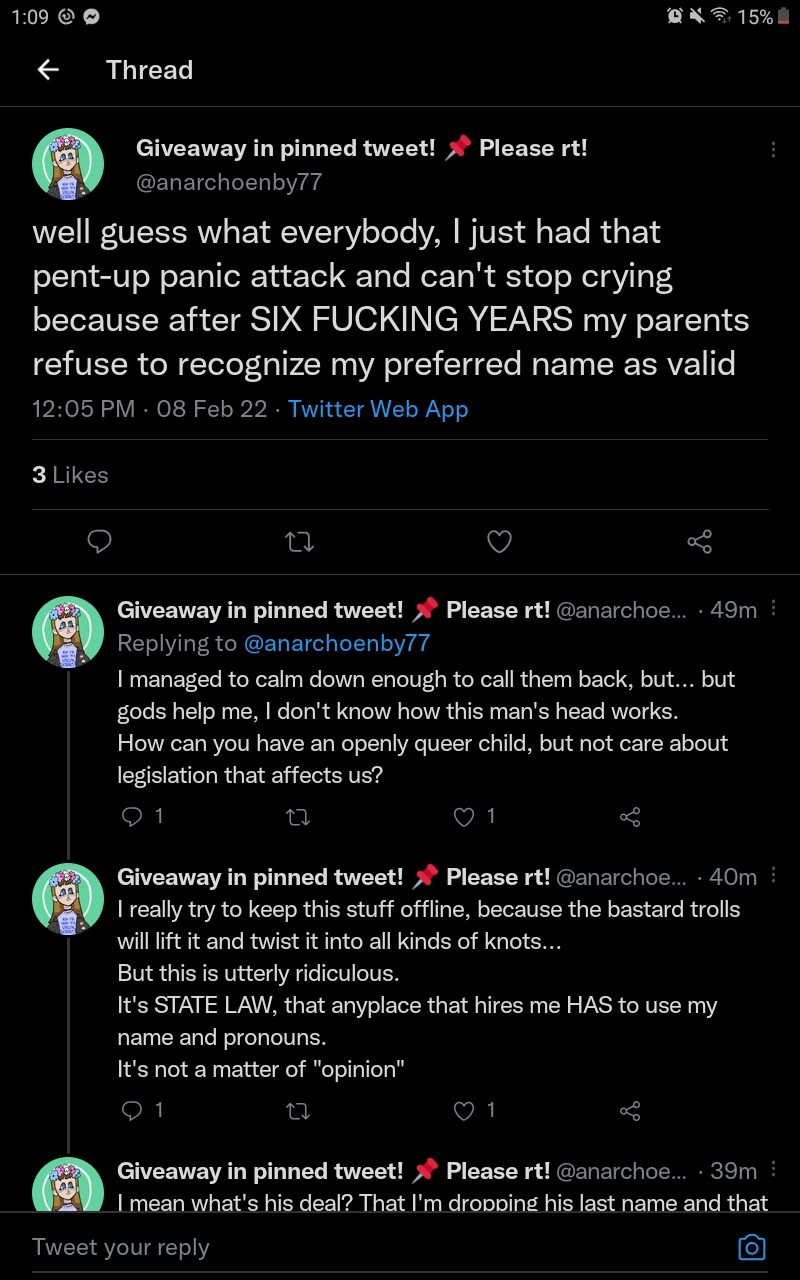Share the main tweet
800x1280 pixels.
point(699,542)
